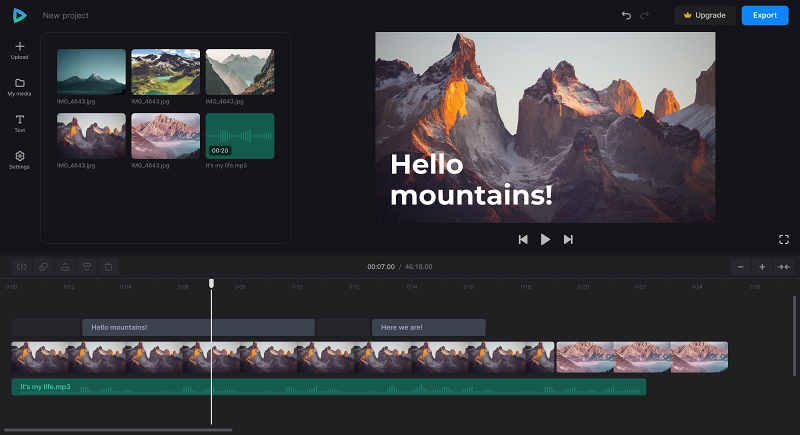Select the It's my life.mp3 audio thumbnail
This screenshot has height=435, width=800.
[x=240, y=136]
